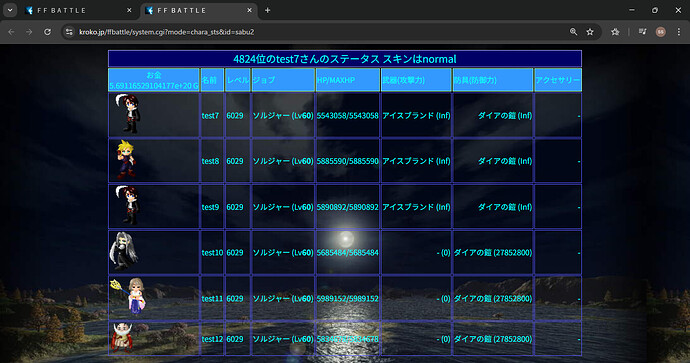This screenshot has width=690, height=363.
Task: Click test12's white-bearded character sprite
Action: 122,338
